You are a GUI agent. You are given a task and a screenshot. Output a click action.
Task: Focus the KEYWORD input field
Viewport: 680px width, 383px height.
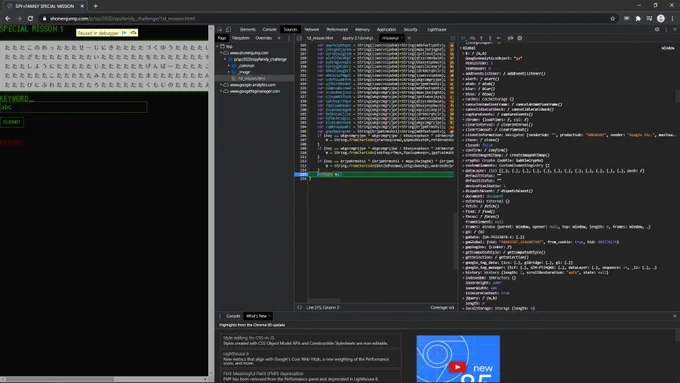click(73, 107)
